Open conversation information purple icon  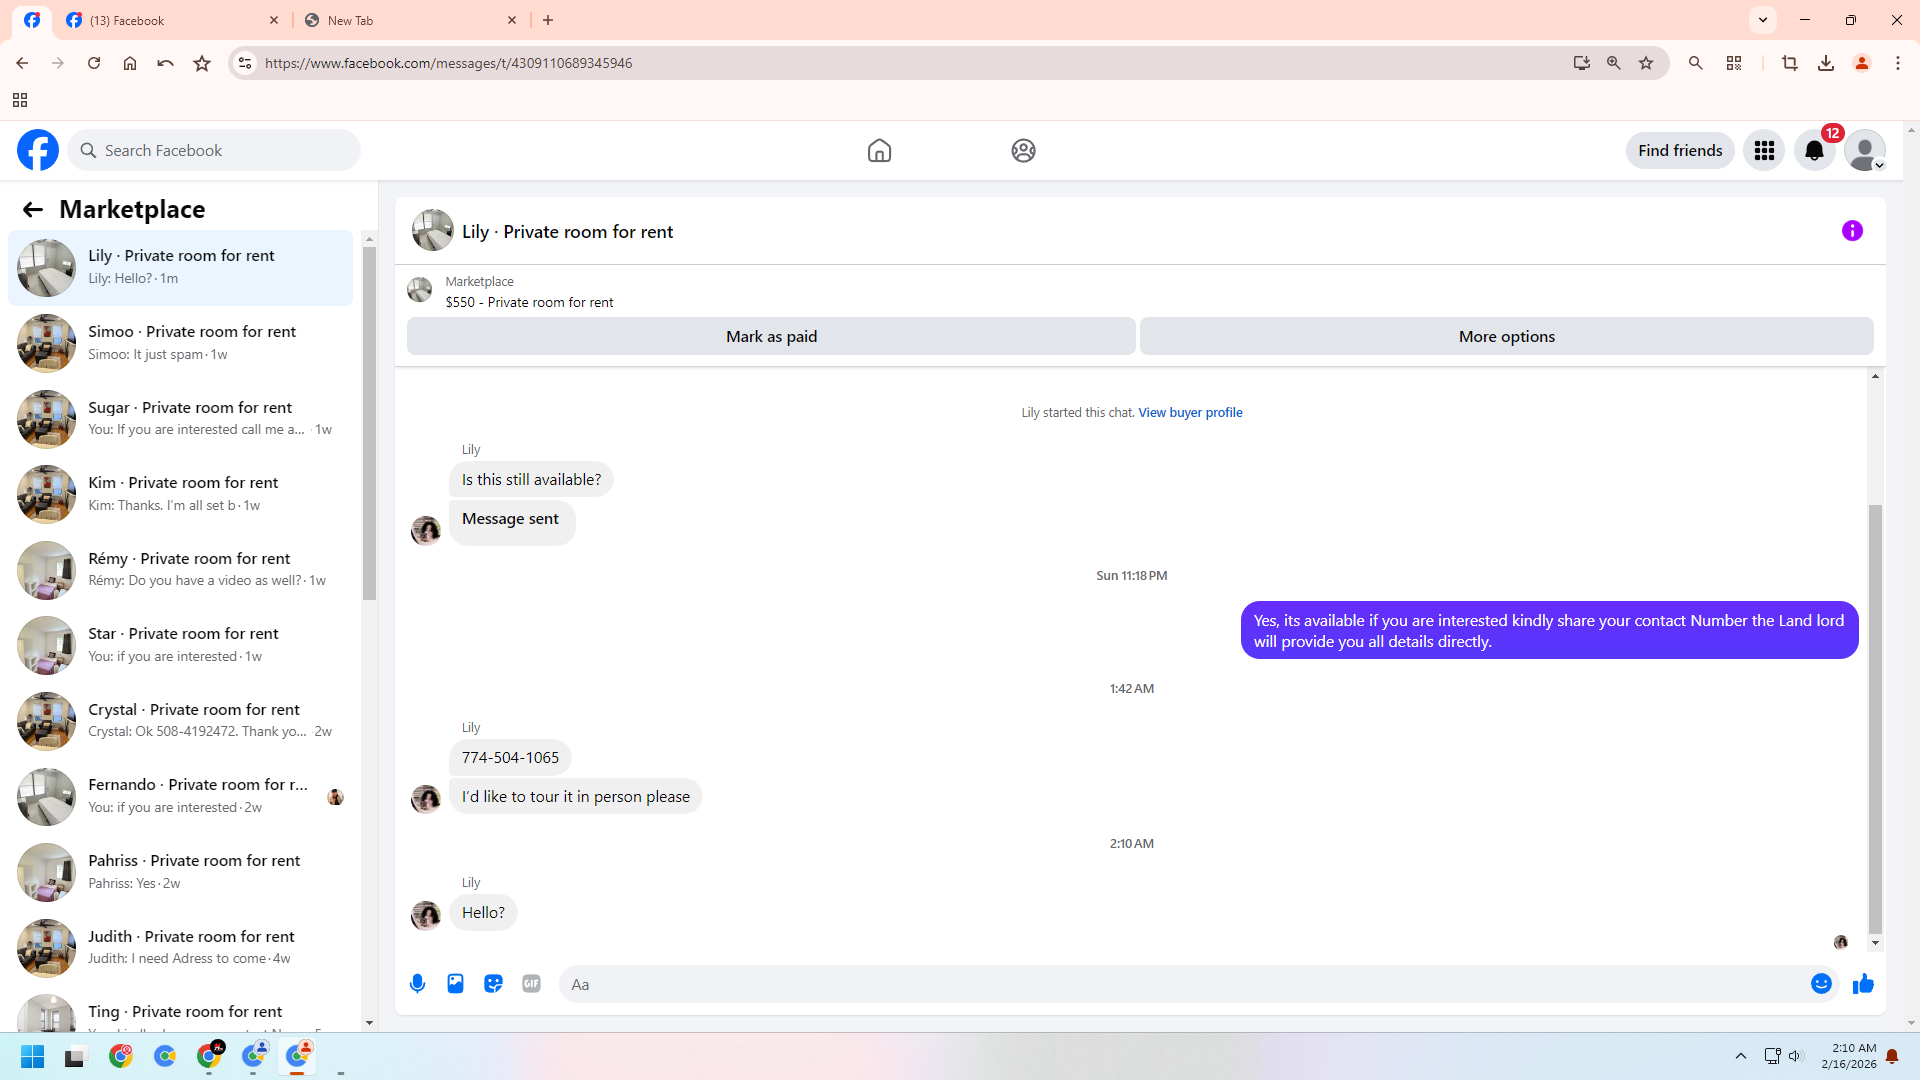[1852, 231]
